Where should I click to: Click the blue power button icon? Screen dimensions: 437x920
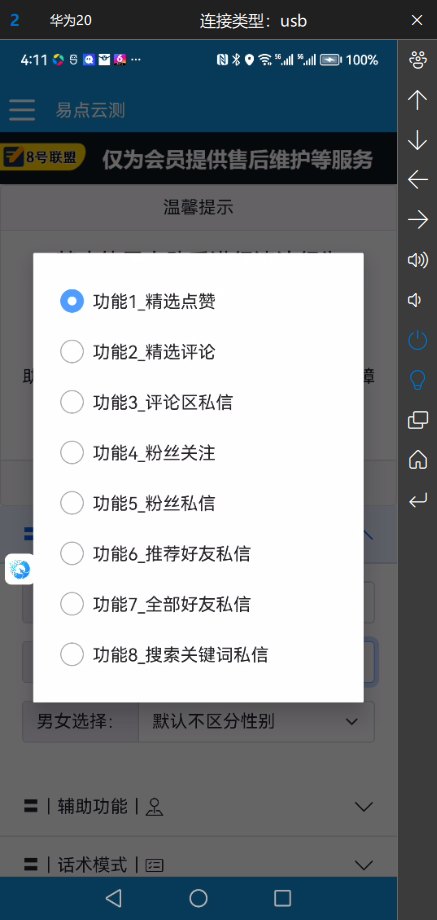click(418, 340)
